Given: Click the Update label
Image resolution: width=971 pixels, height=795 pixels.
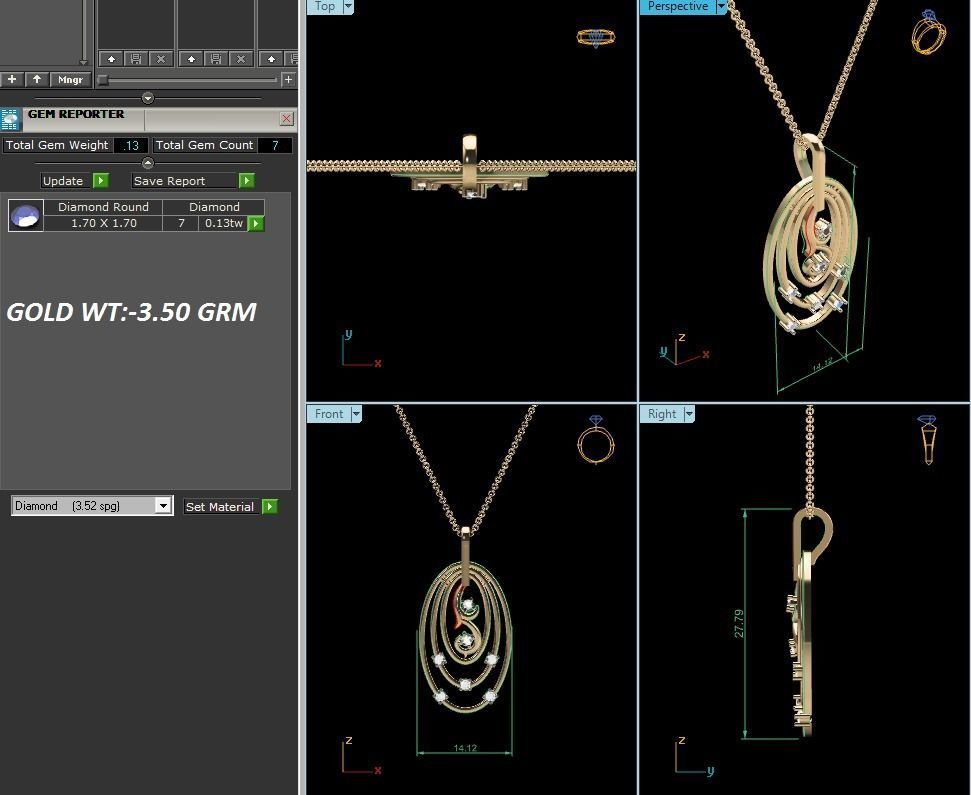Looking at the screenshot, I should (63, 181).
